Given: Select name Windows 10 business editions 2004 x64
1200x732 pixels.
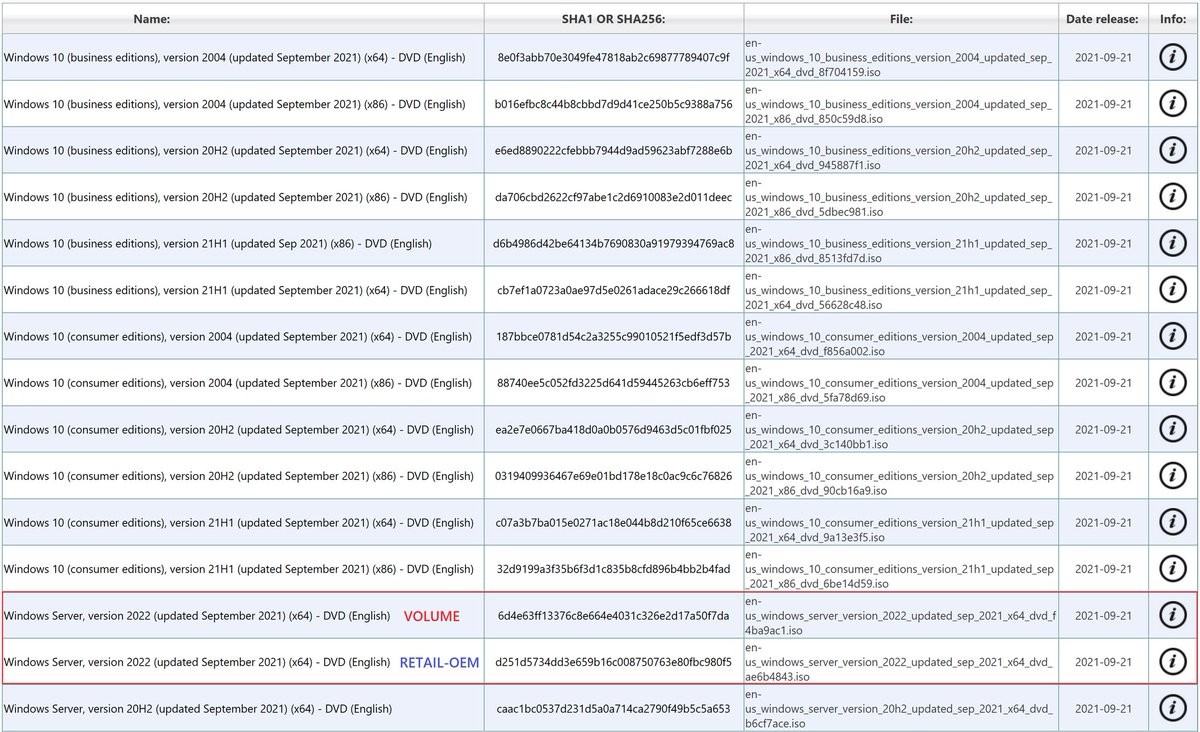Looking at the screenshot, I should (235, 57).
